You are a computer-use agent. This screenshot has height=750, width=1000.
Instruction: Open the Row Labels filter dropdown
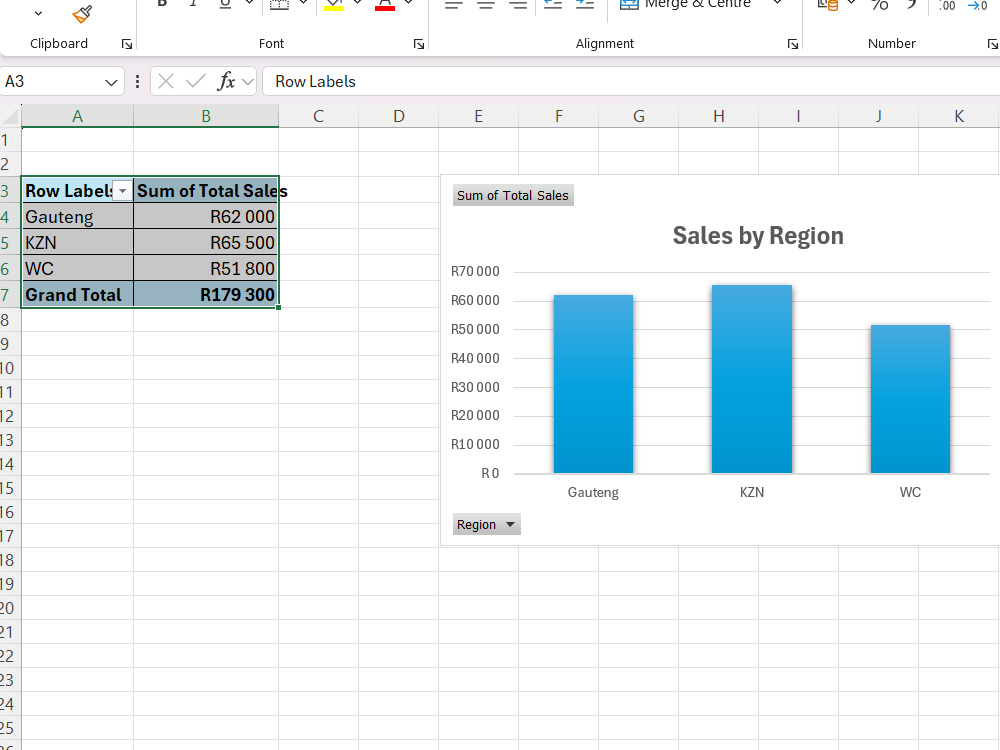point(122,191)
